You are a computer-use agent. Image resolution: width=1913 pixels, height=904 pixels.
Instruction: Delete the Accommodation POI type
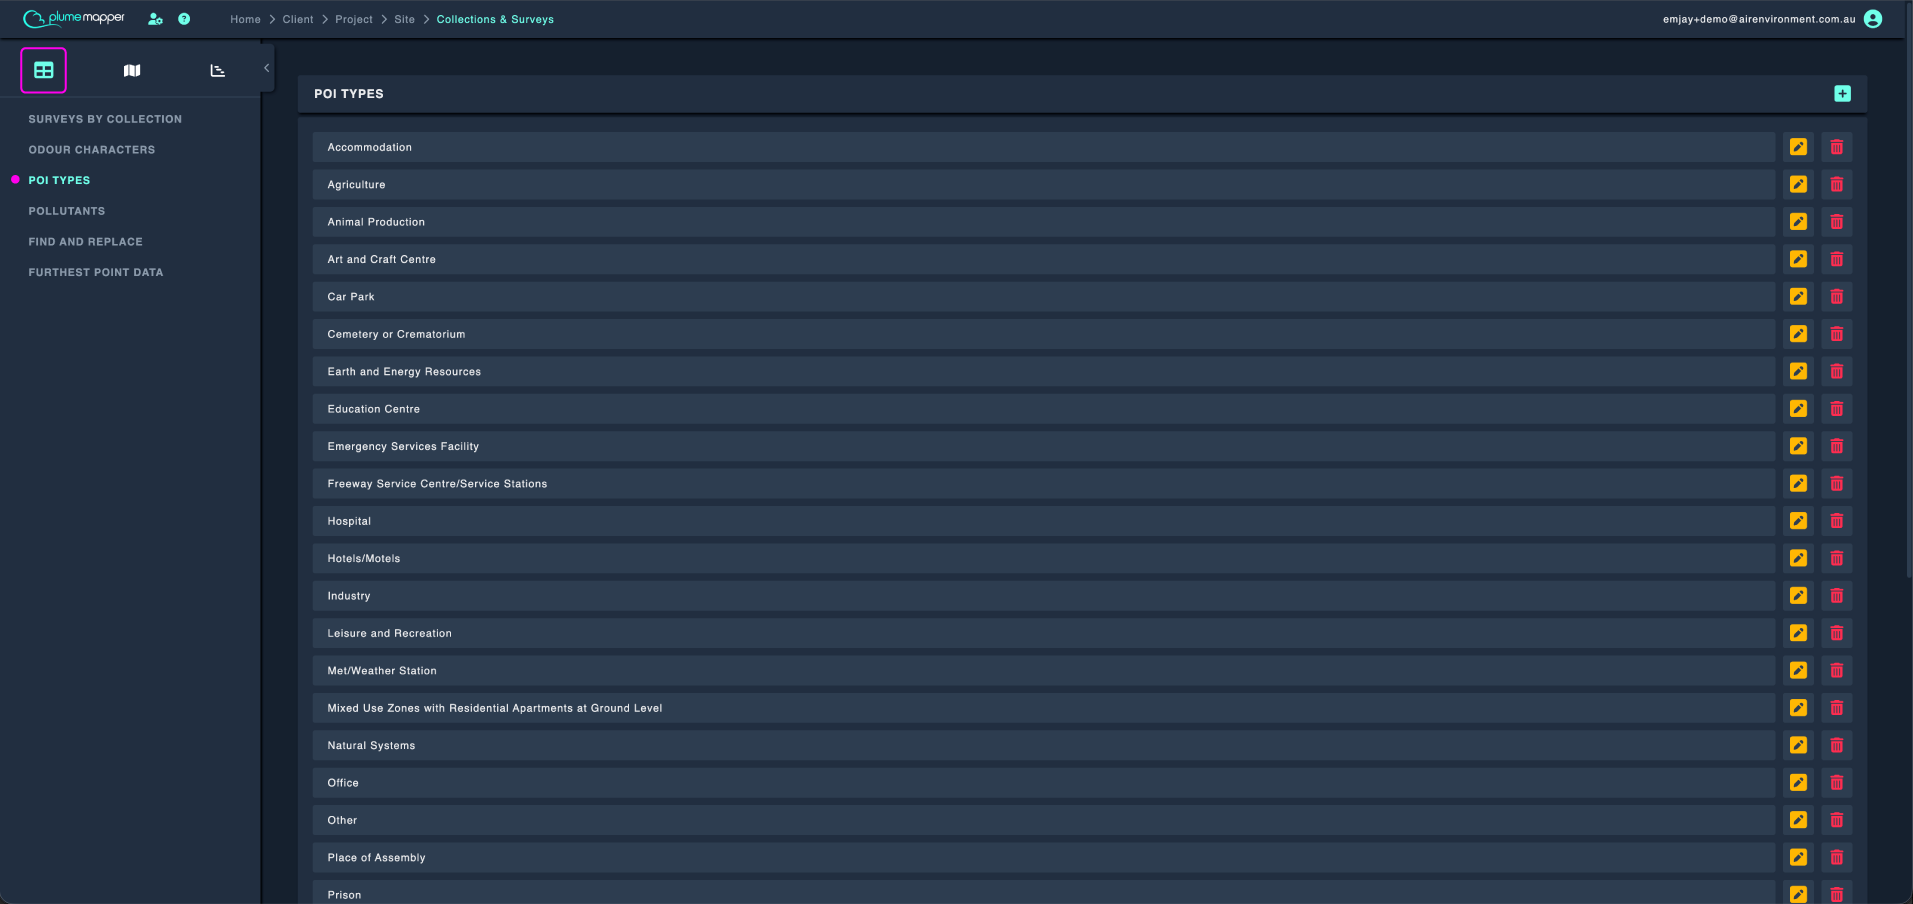click(1837, 147)
